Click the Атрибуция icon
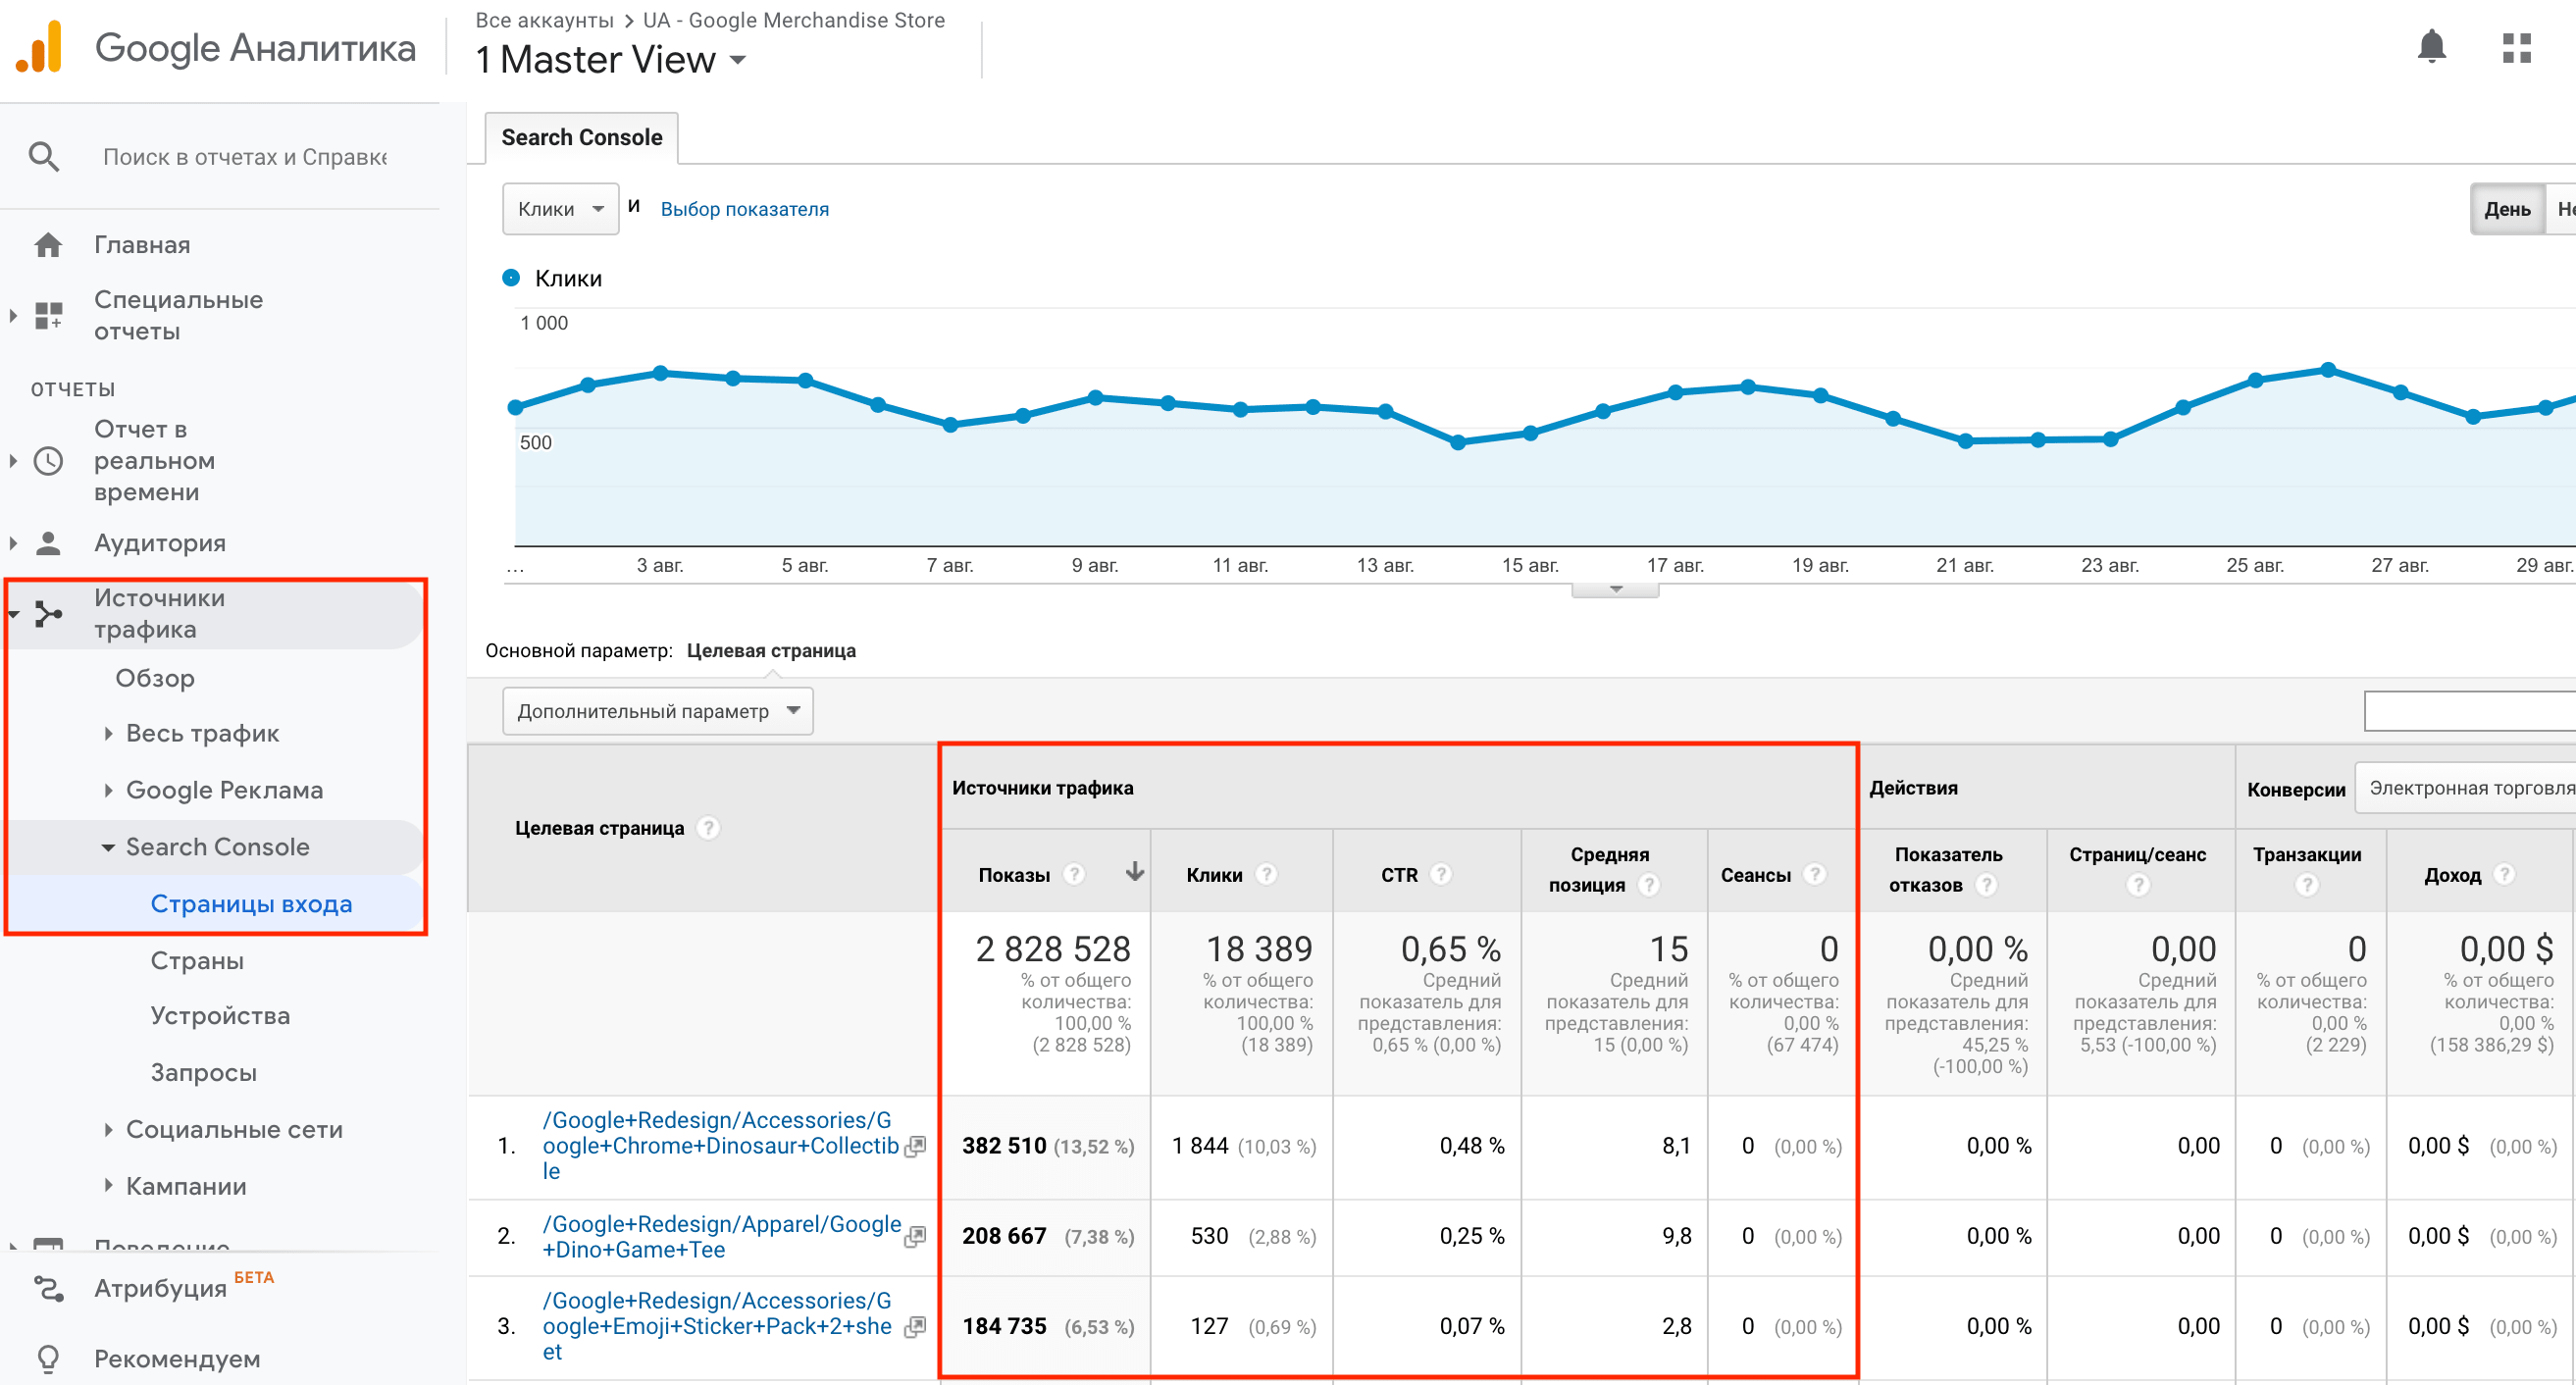This screenshot has width=2576, height=1385. tap(48, 1288)
